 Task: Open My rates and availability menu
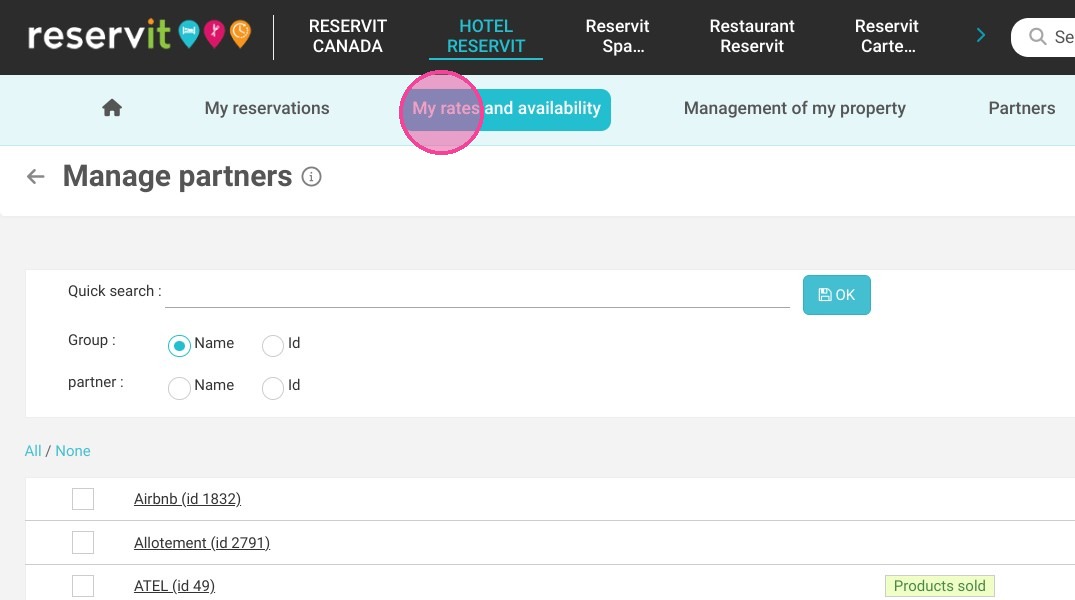(506, 109)
